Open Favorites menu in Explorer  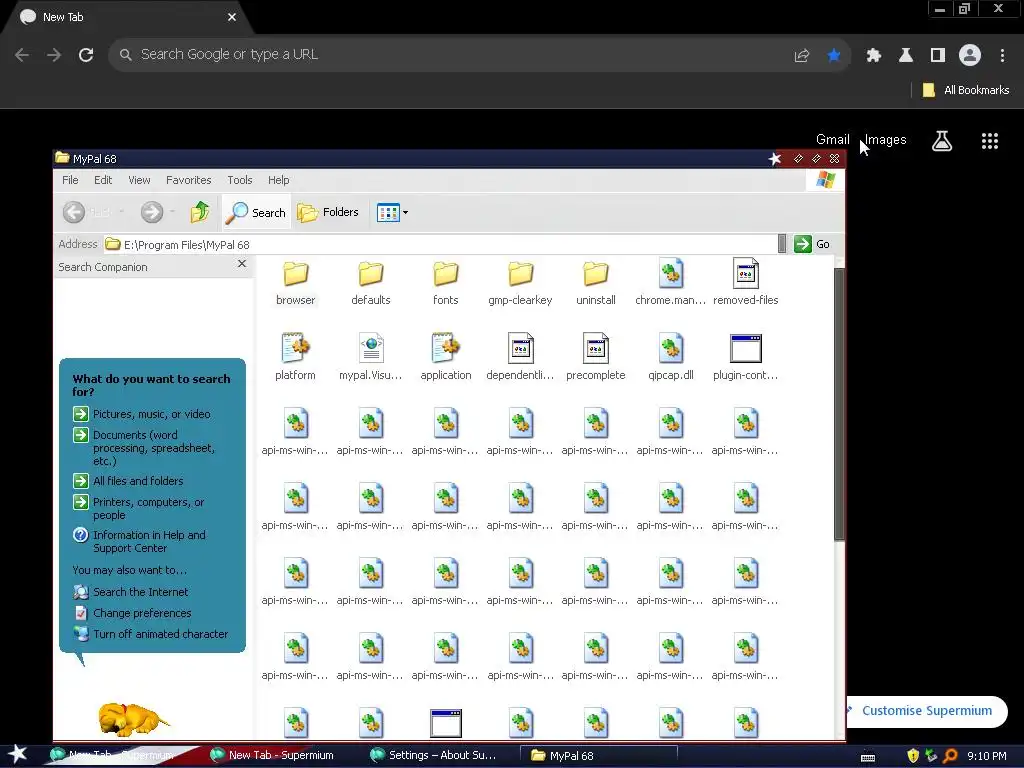189,180
